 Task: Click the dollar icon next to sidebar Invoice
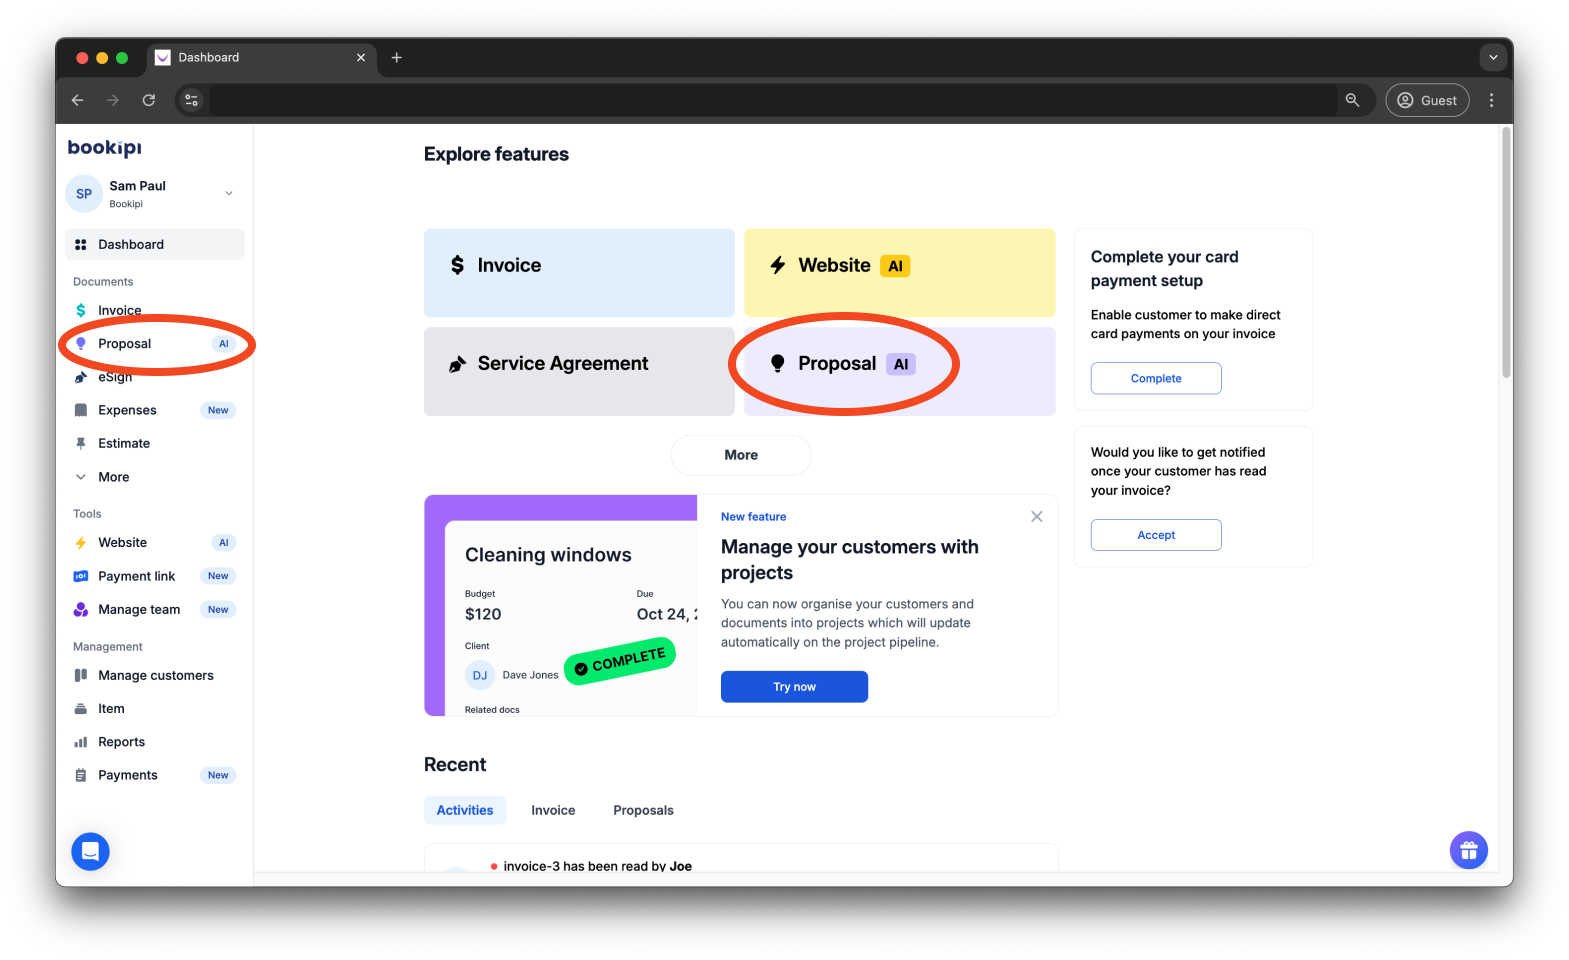click(x=81, y=311)
